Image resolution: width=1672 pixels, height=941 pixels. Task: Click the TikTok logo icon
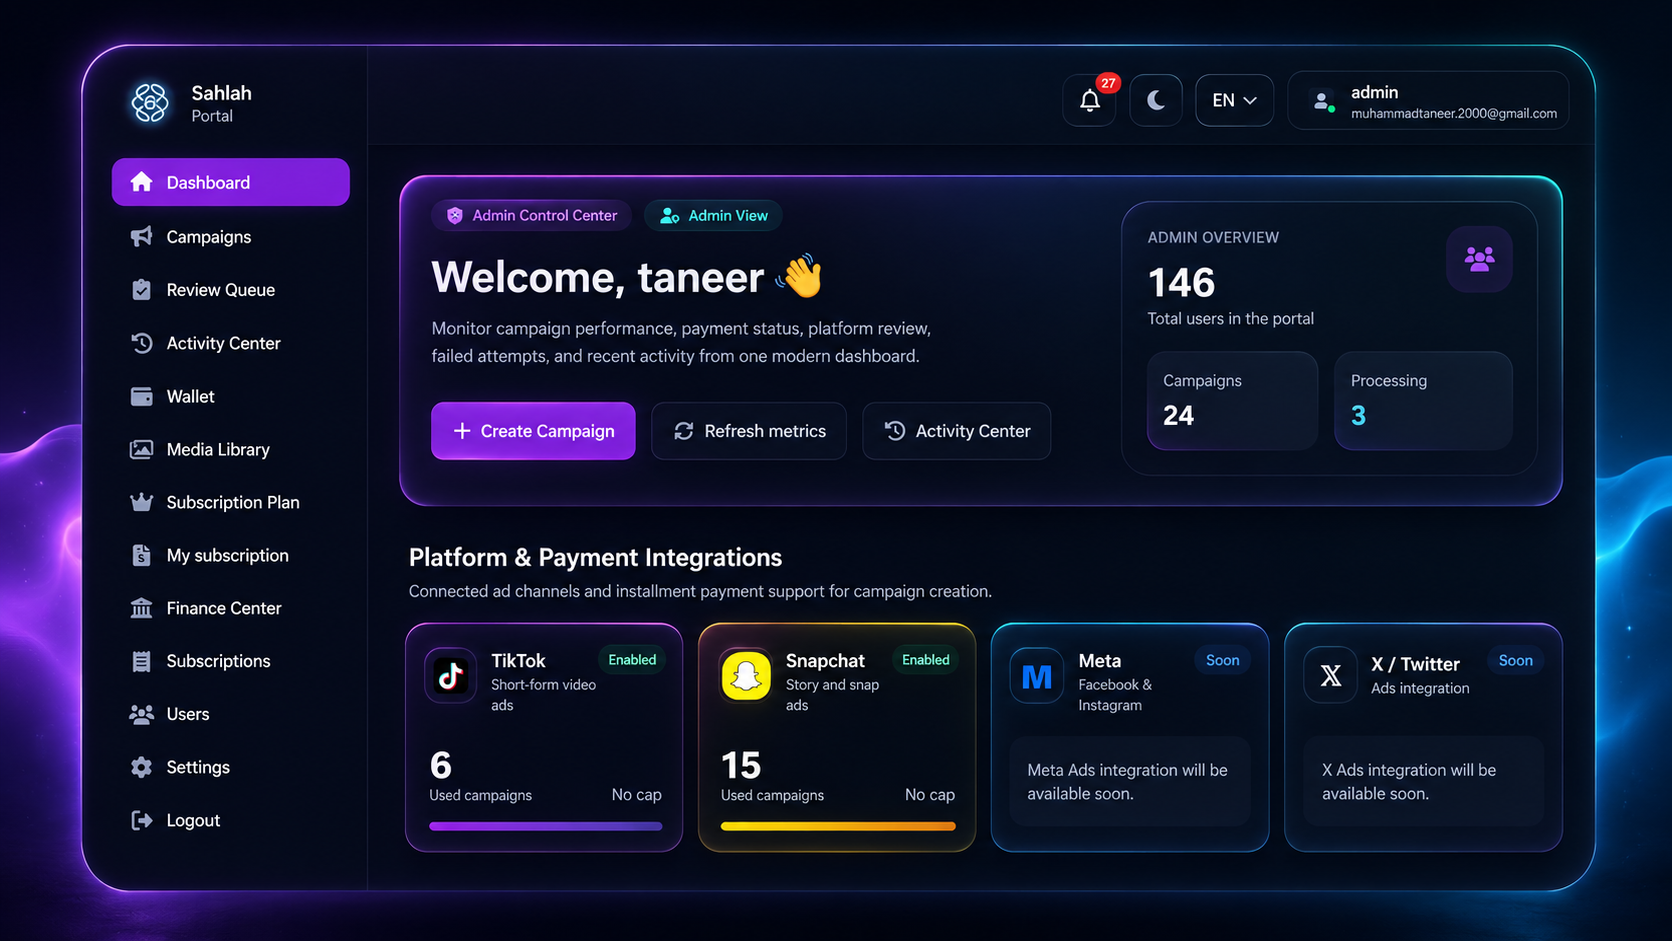[x=451, y=676]
